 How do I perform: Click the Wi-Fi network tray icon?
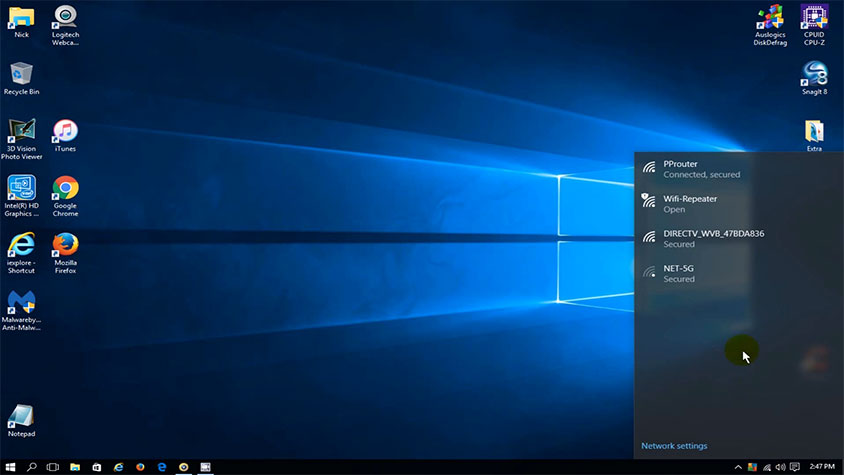click(x=766, y=467)
